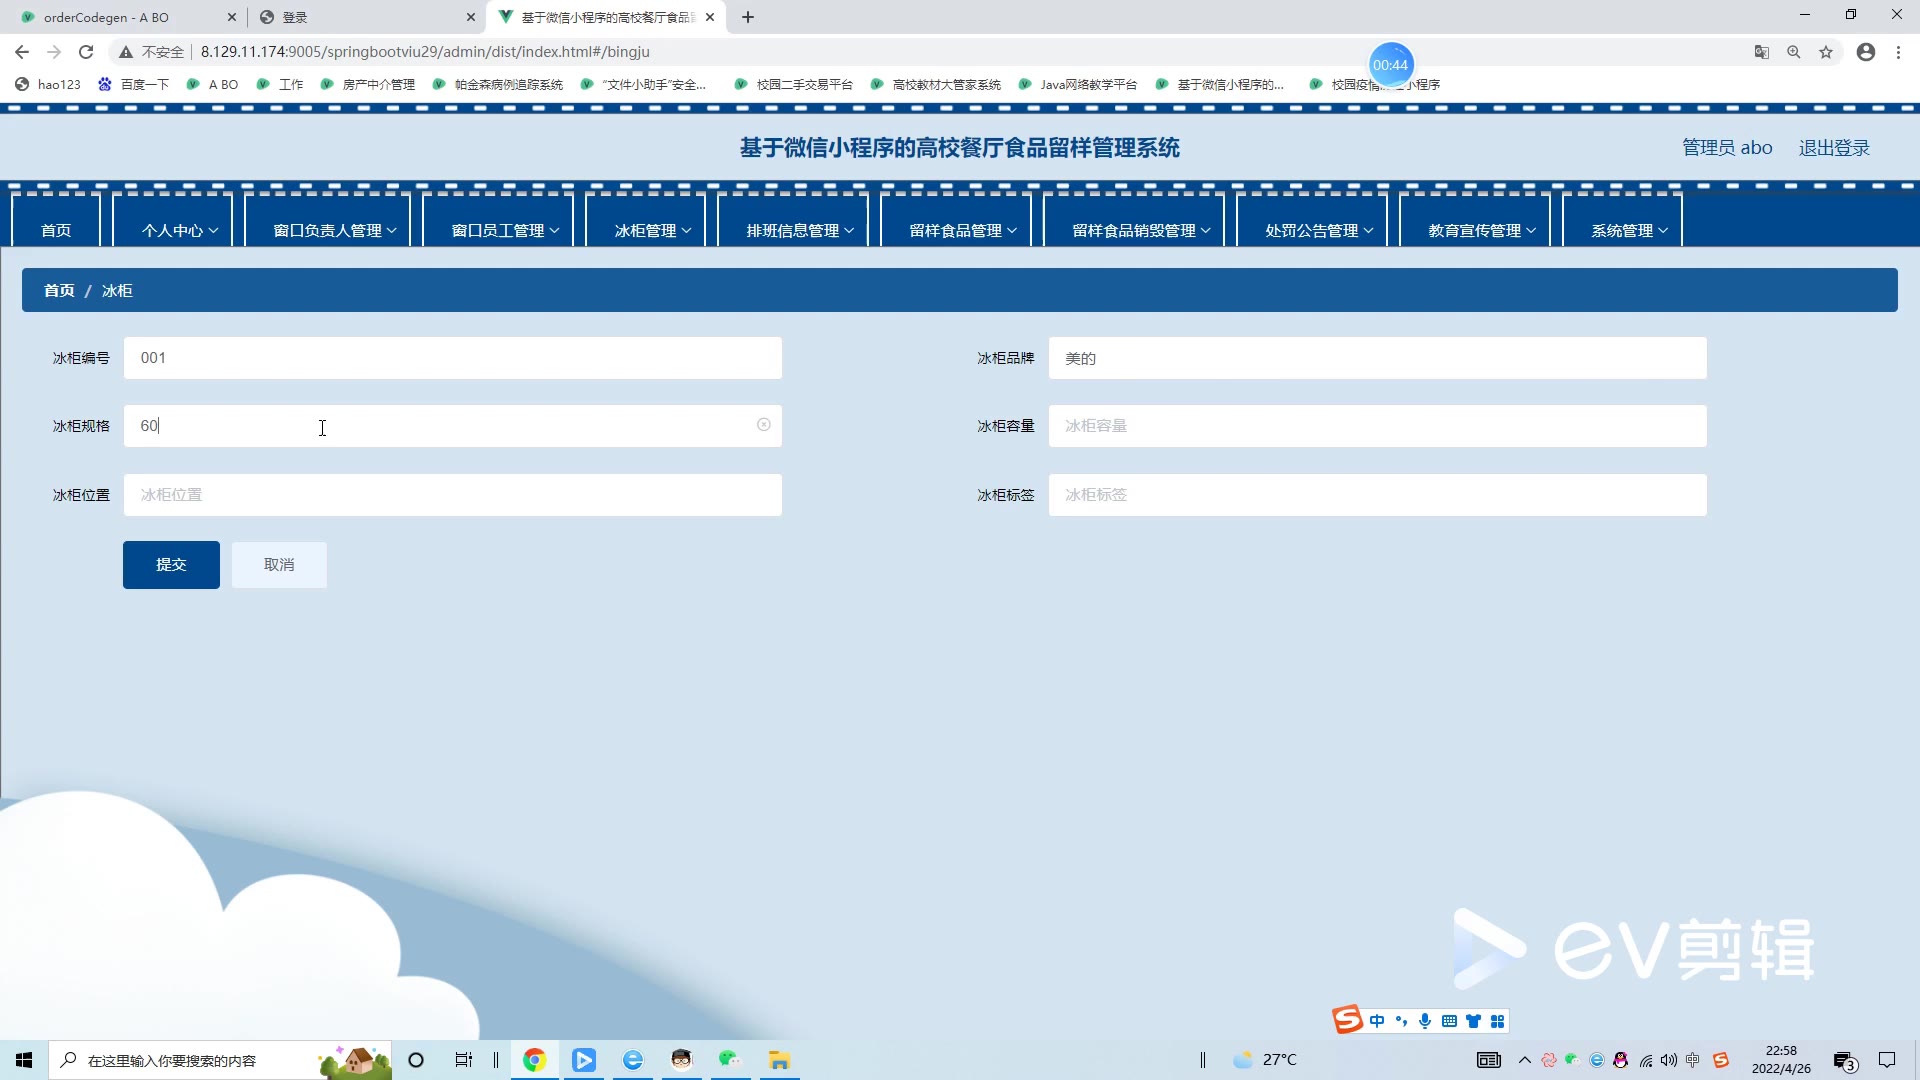Expand 排班信息管理 dropdown menu
Screen dimensions: 1920x1080
[799, 231]
